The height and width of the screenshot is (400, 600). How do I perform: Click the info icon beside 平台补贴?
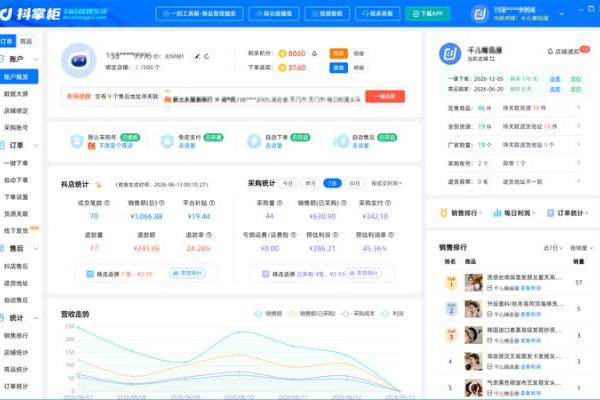[212, 203]
